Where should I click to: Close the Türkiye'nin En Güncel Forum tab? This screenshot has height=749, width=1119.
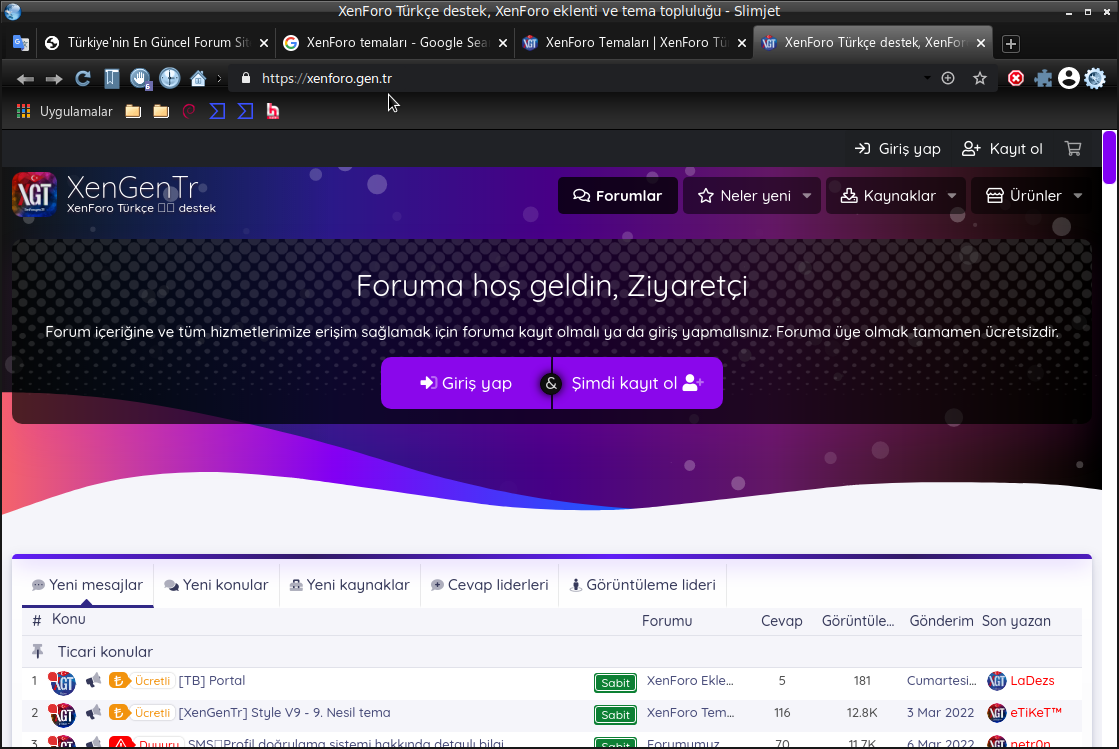(264, 43)
